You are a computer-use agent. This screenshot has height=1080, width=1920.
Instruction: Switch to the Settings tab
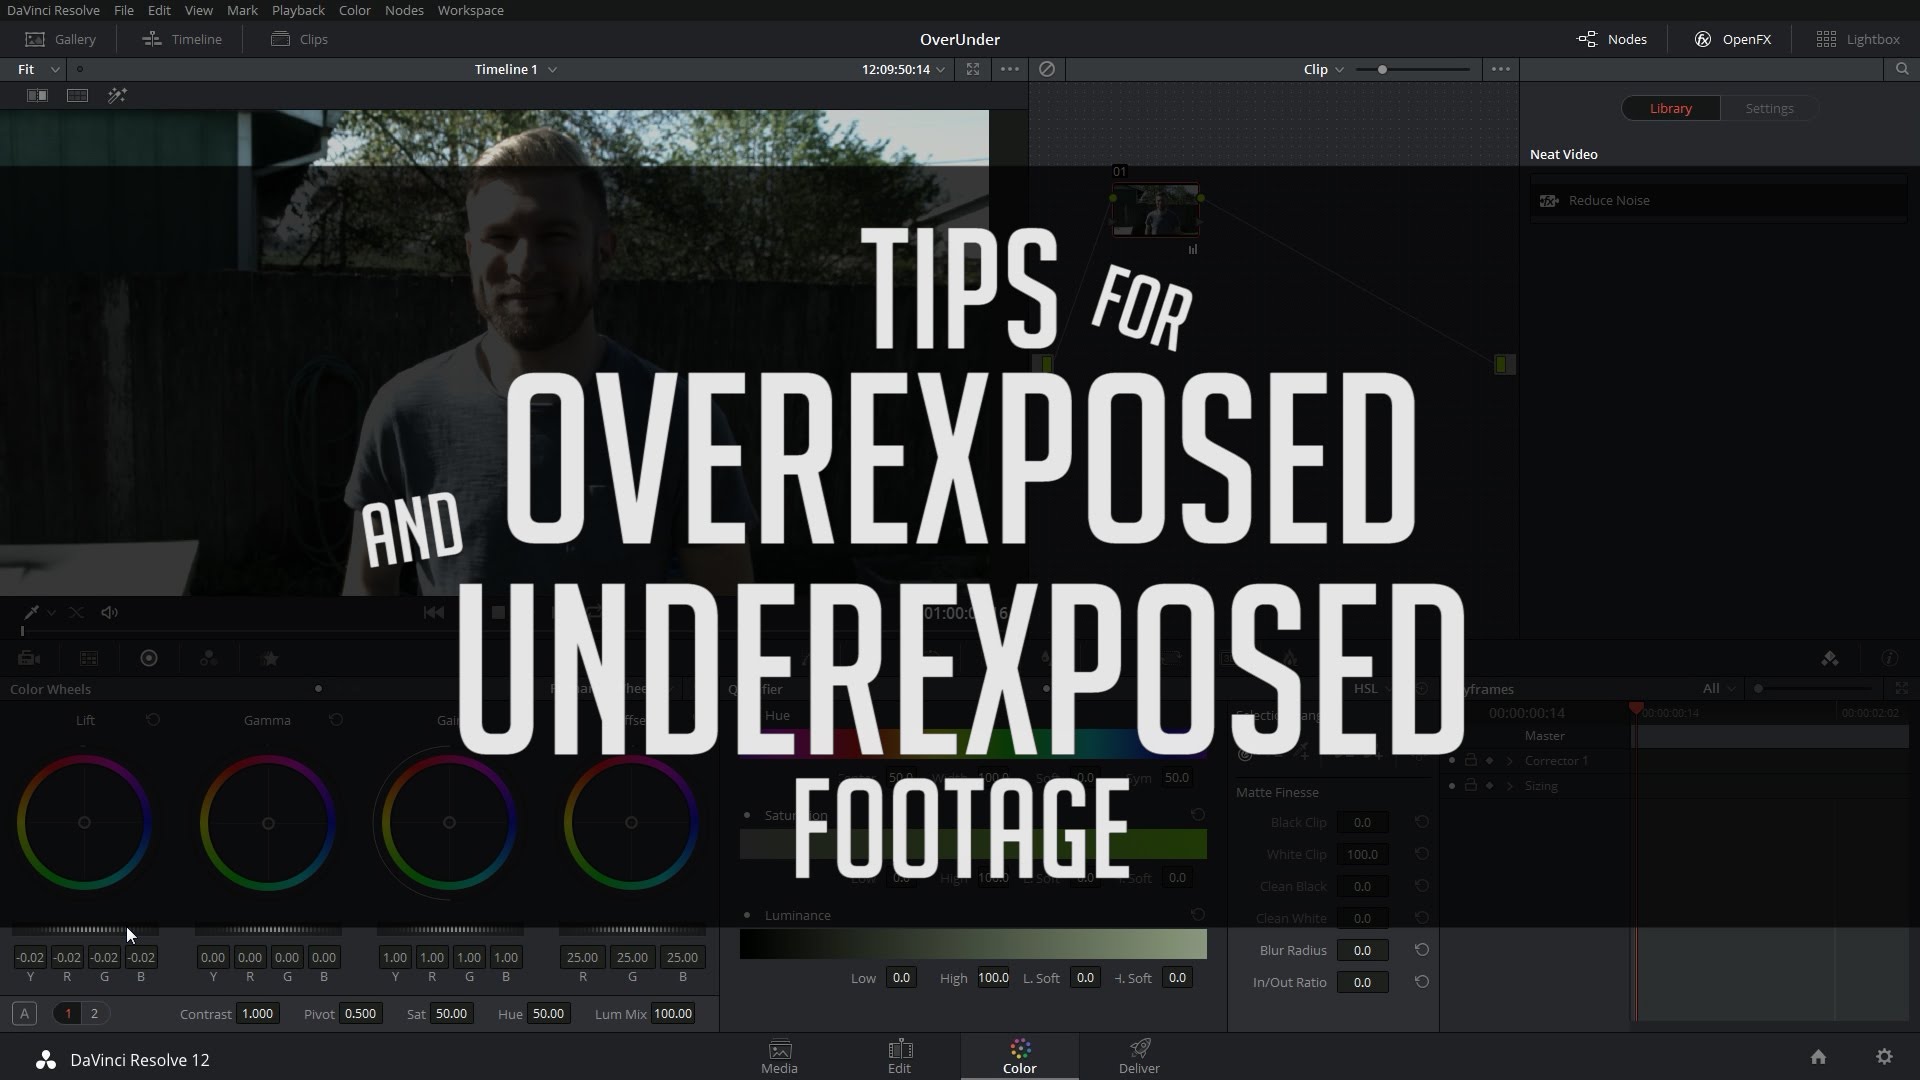(1768, 108)
